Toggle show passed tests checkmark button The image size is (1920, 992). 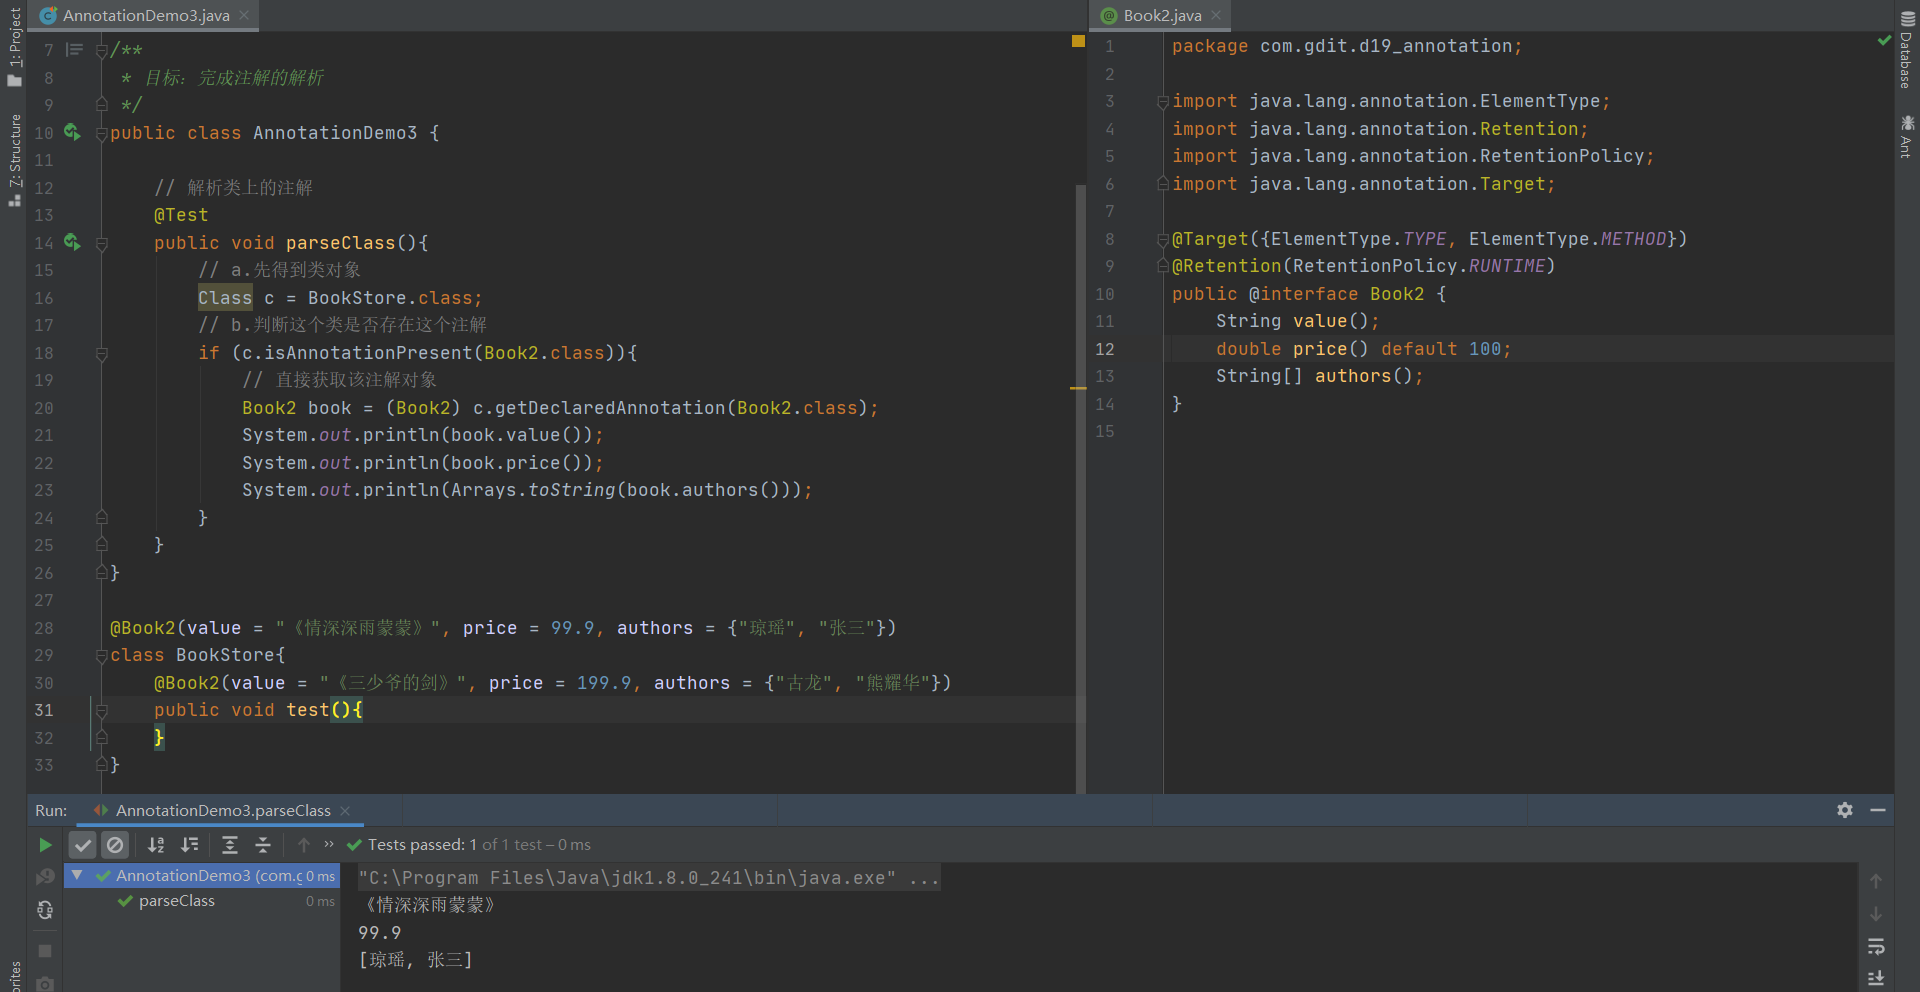(x=83, y=845)
